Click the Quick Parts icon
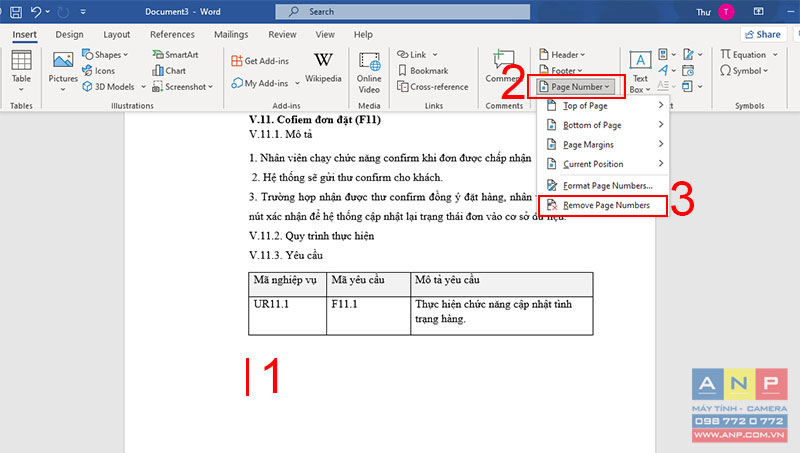Screen dimensions: 800x453 663,54
